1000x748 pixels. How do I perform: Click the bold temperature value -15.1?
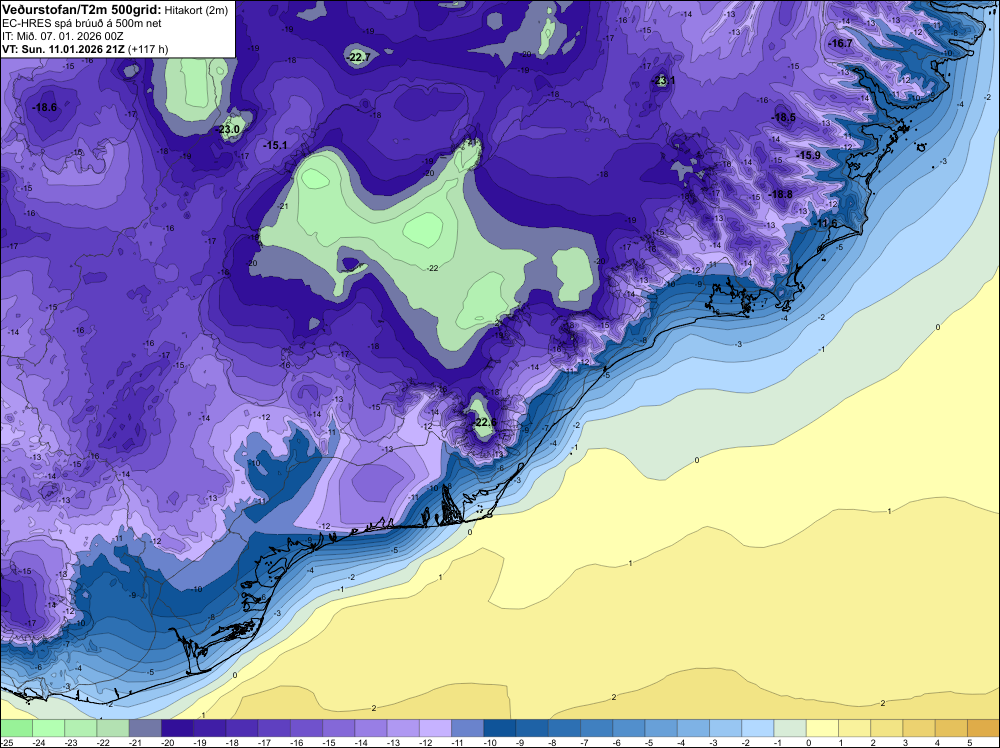[x=276, y=145]
